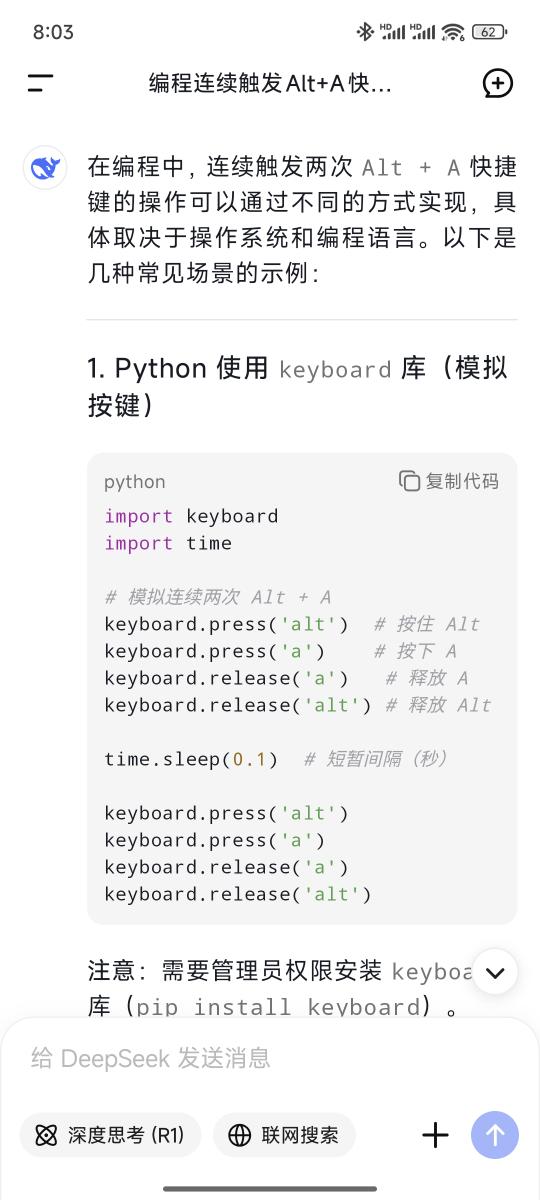Image resolution: width=540 pixels, height=1200 pixels.
Task: Focus the 给 DeepSeek 发送消息 input field
Action: pos(270,1058)
